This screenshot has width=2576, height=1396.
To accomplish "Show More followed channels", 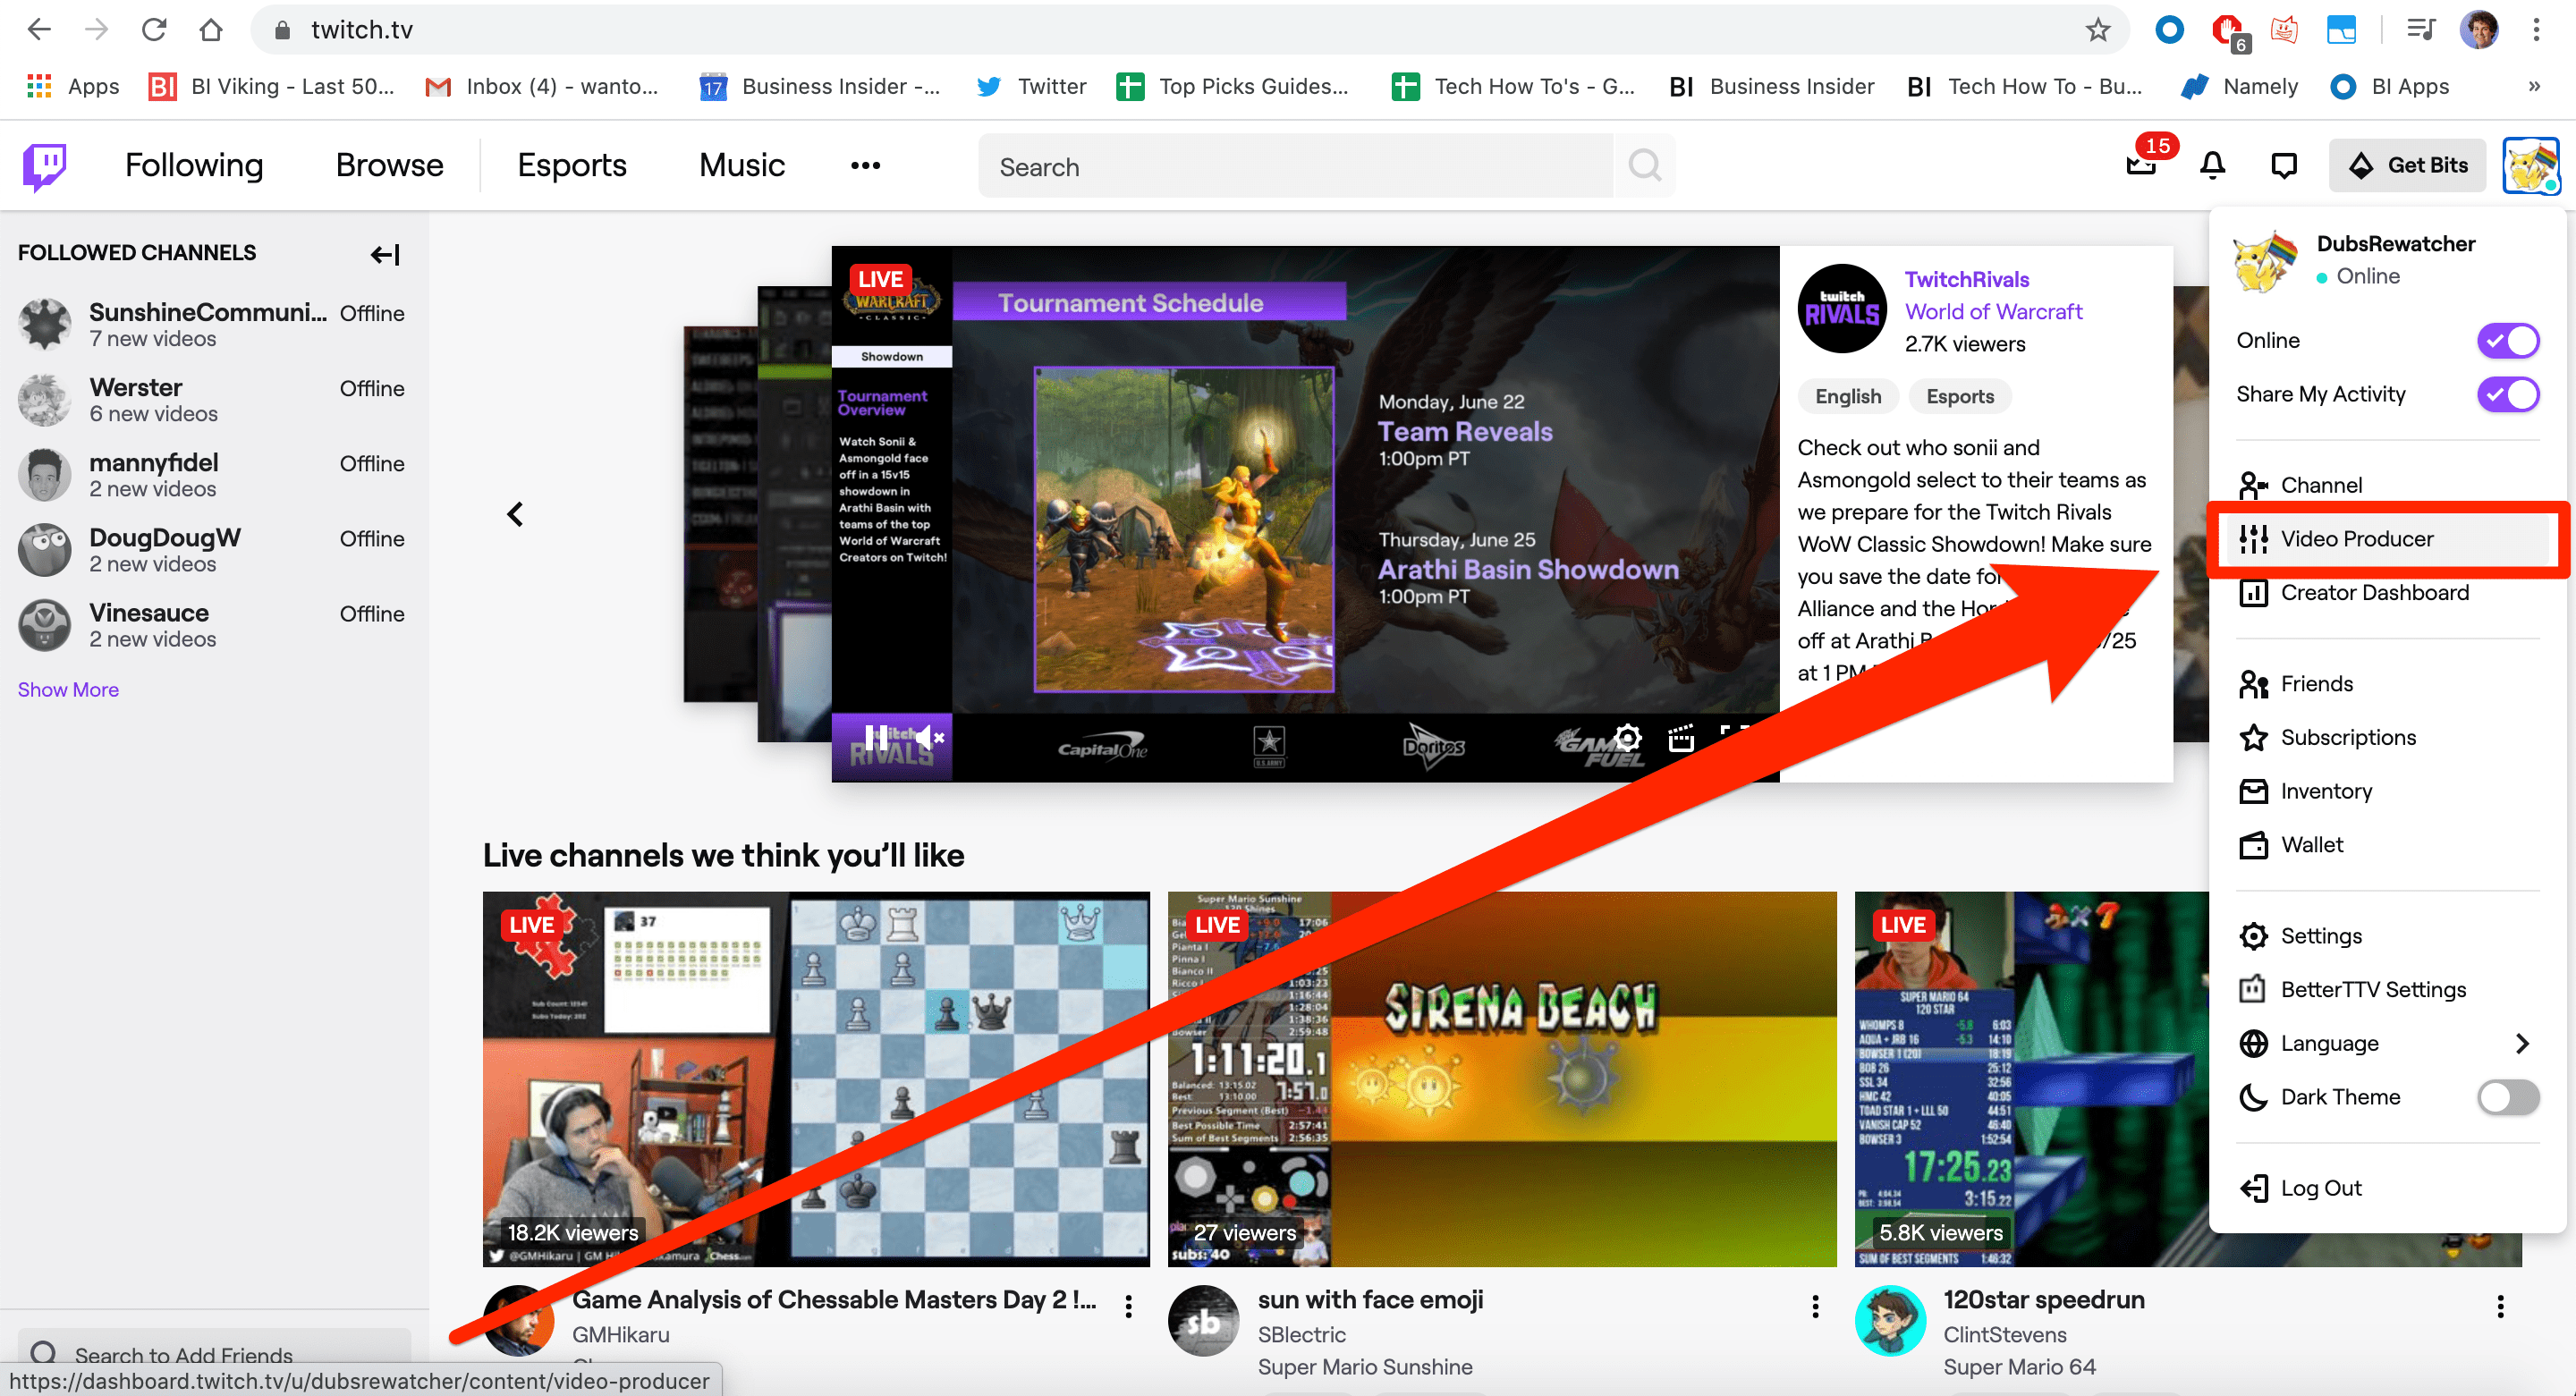I will tap(67, 689).
